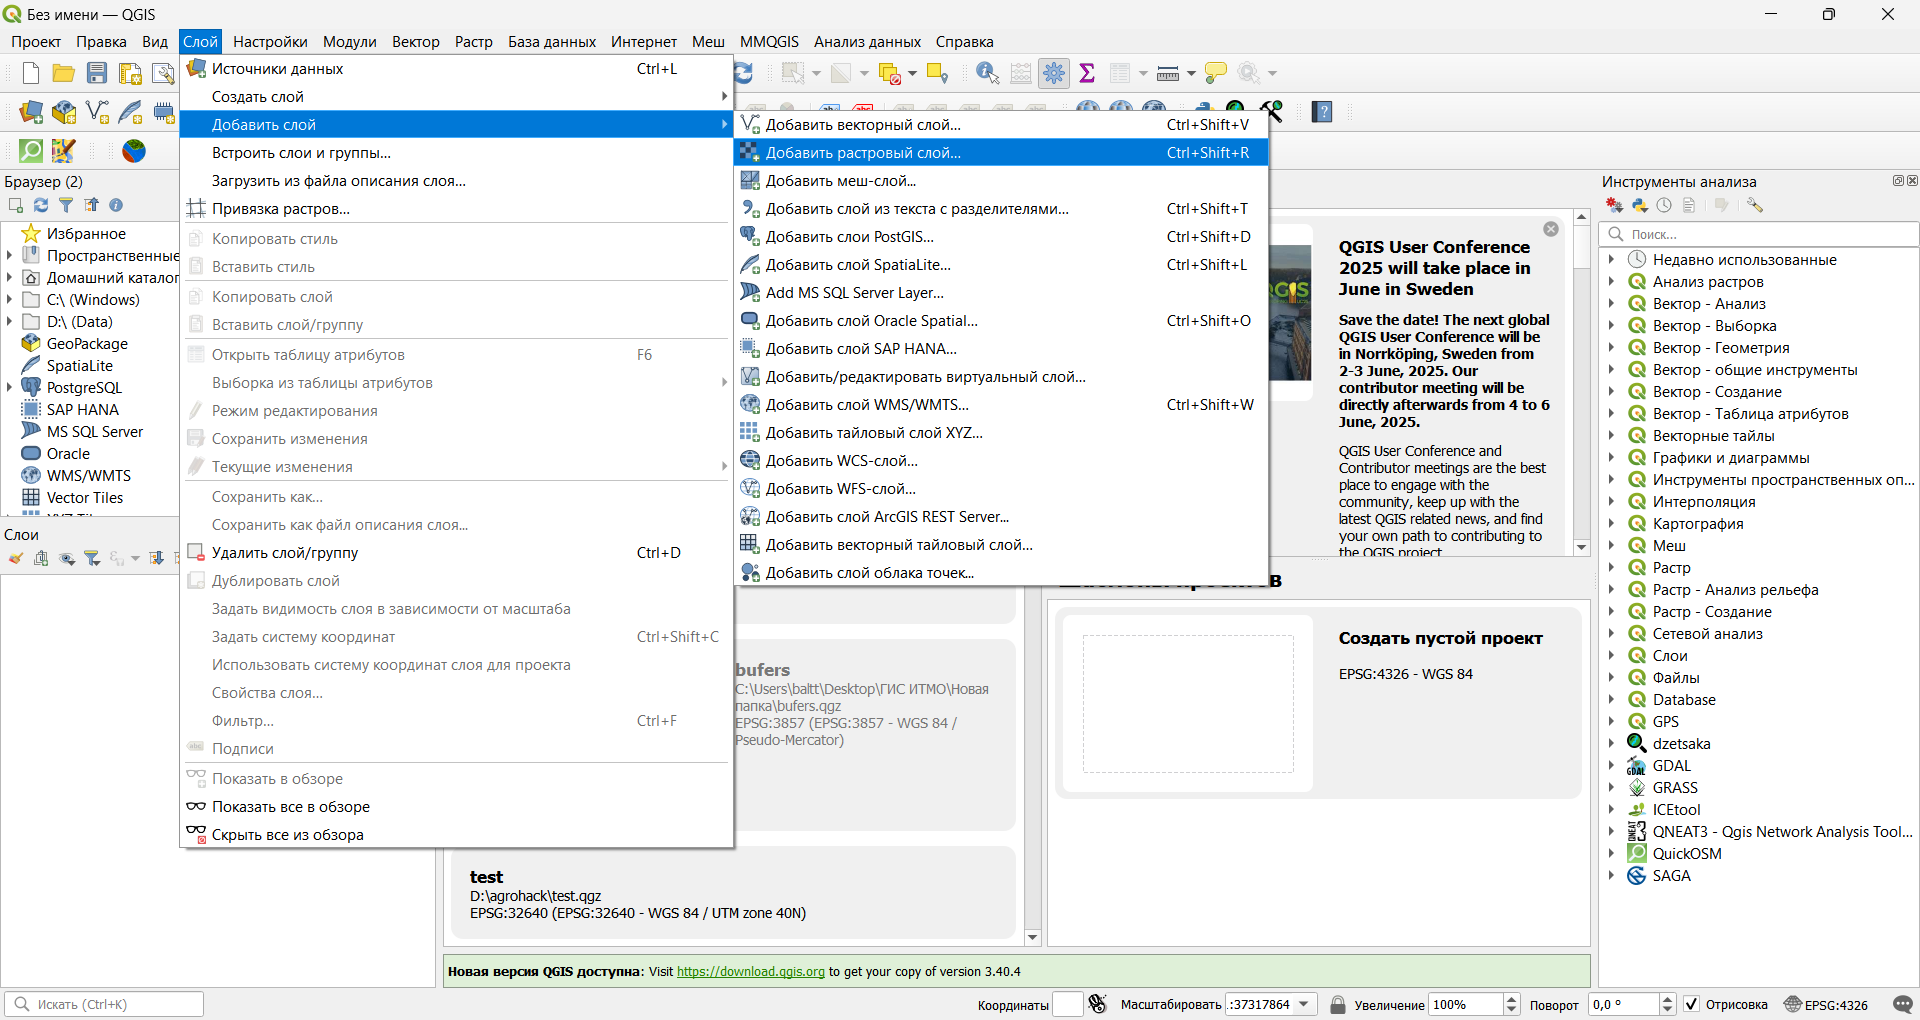Image resolution: width=1920 pixels, height=1020 pixels.
Task: Open the Messages log speech bubble in the status bar
Action: 1902,1004
